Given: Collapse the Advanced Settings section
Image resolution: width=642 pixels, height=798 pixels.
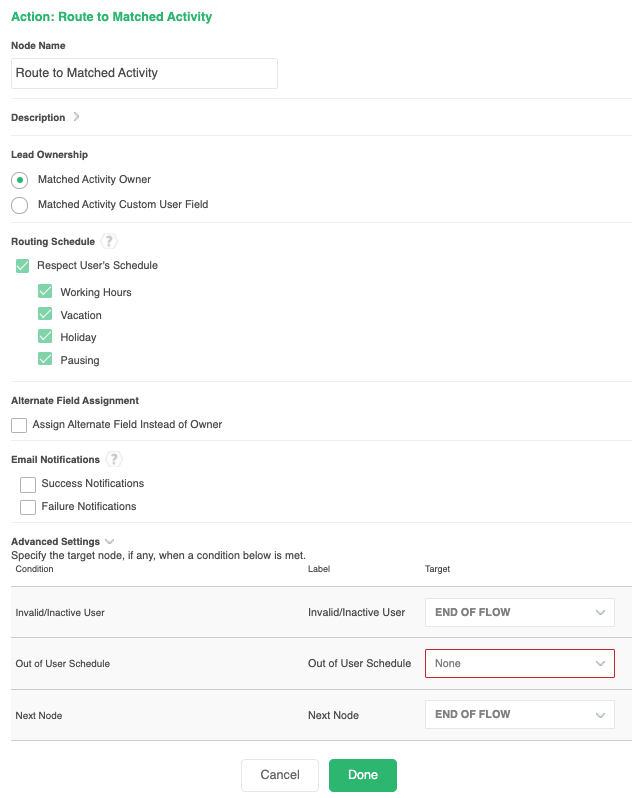Looking at the screenshot, I should (110, 541).
